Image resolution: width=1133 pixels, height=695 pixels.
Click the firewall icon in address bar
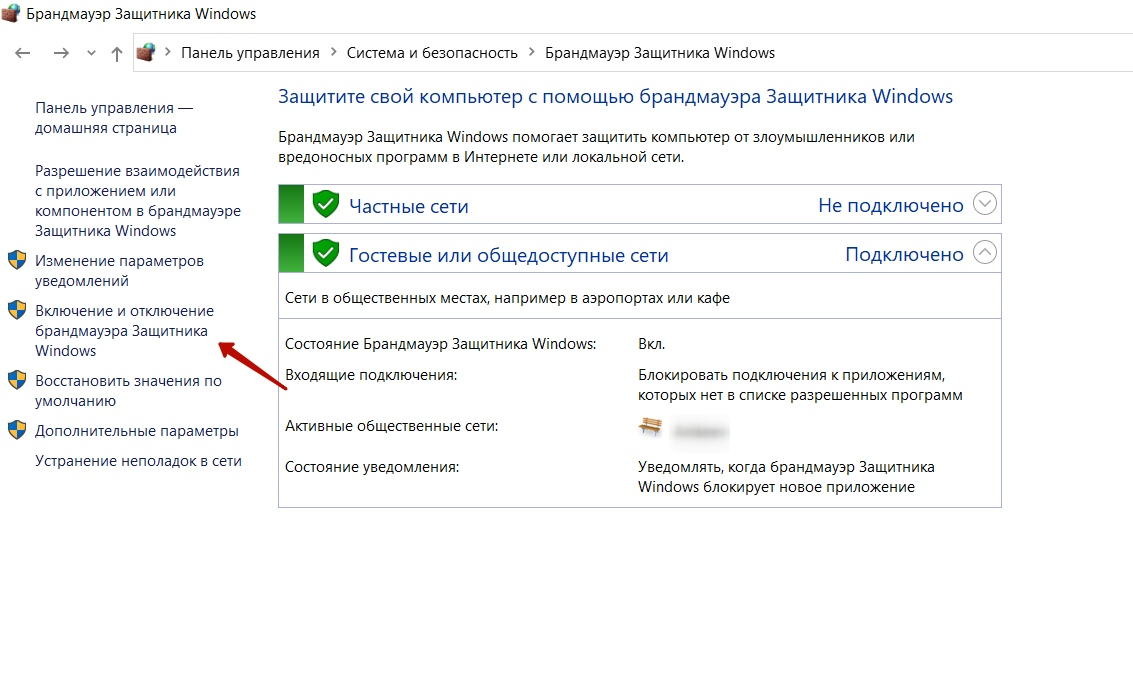click(146, 52)
